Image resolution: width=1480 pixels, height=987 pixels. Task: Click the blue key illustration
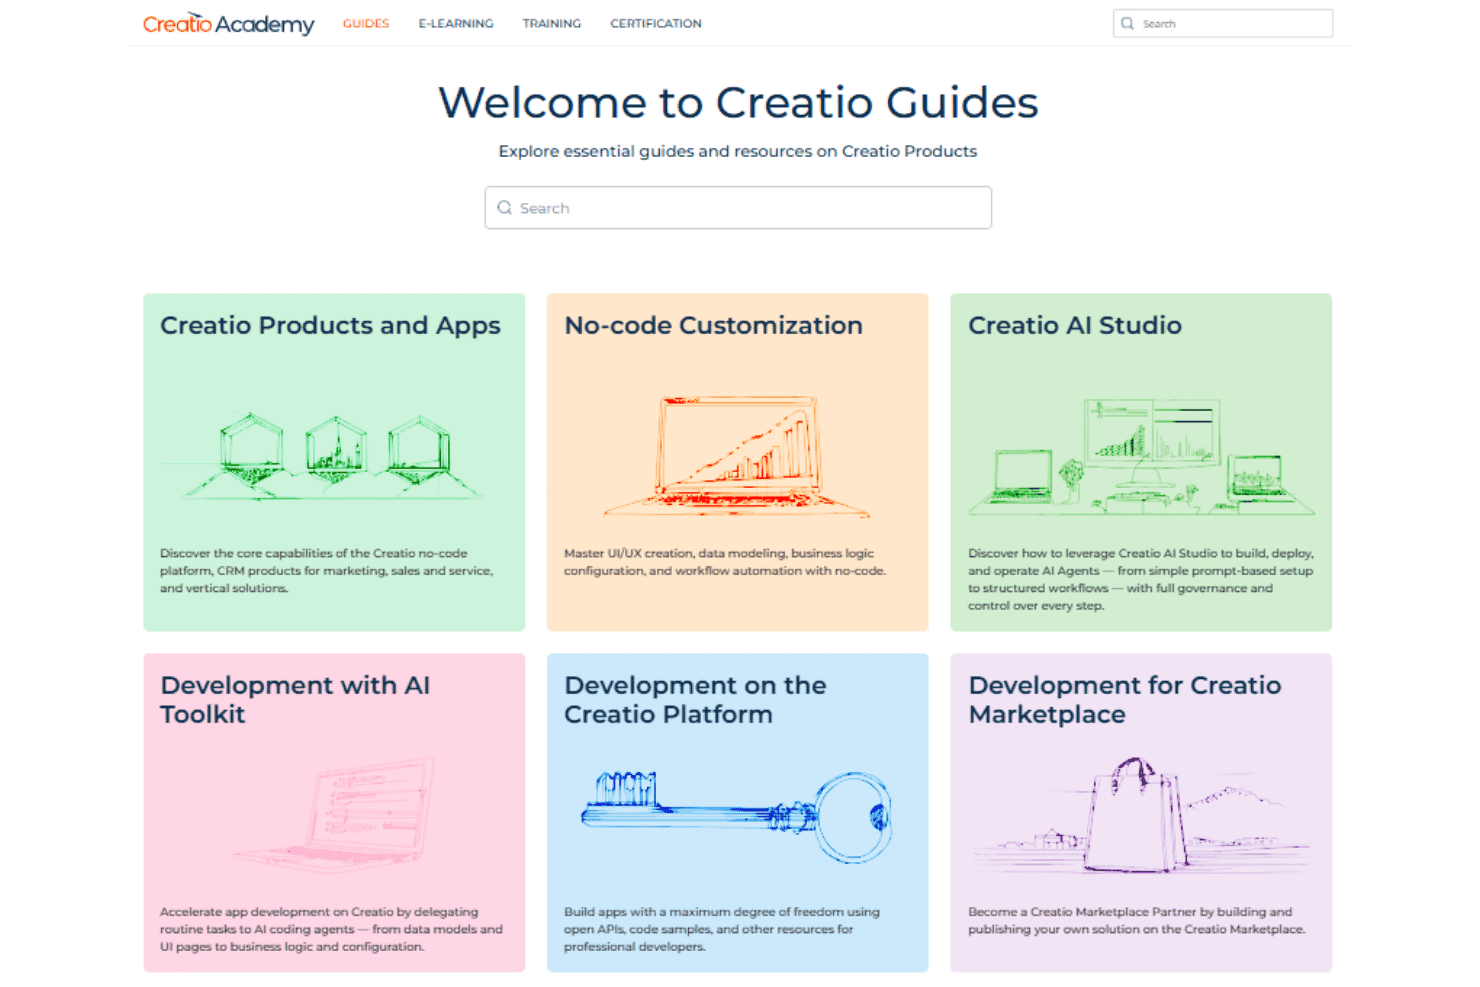point(737,817)
